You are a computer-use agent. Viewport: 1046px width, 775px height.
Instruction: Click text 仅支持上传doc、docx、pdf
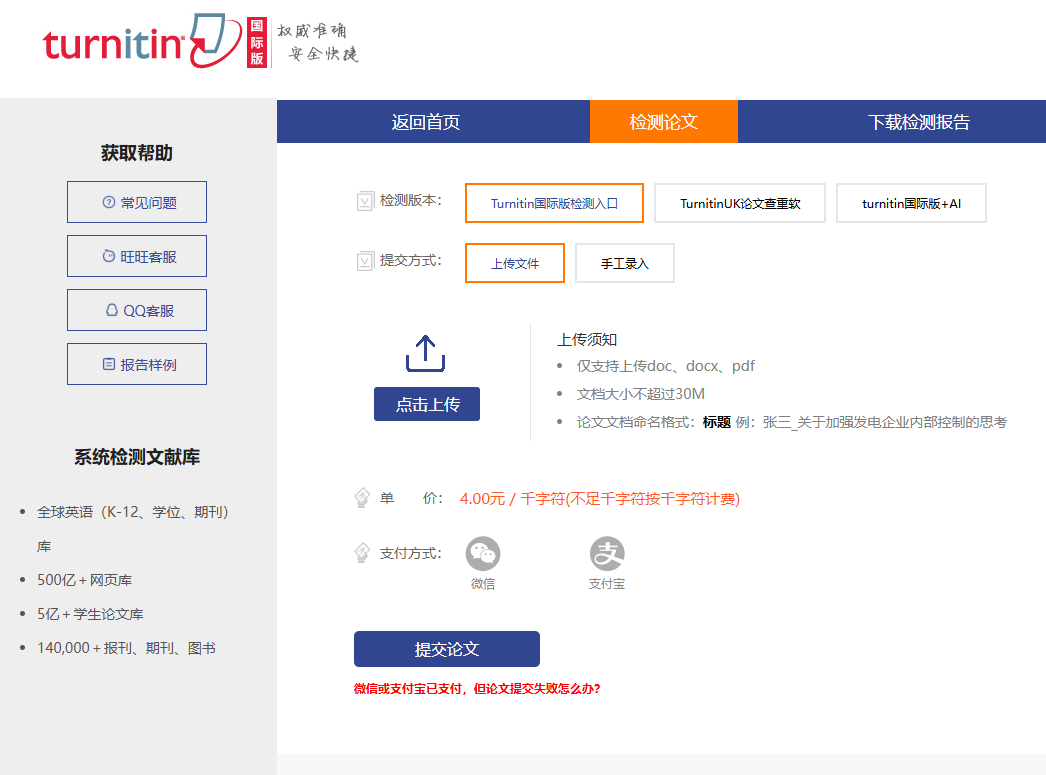tap(666, 366)
